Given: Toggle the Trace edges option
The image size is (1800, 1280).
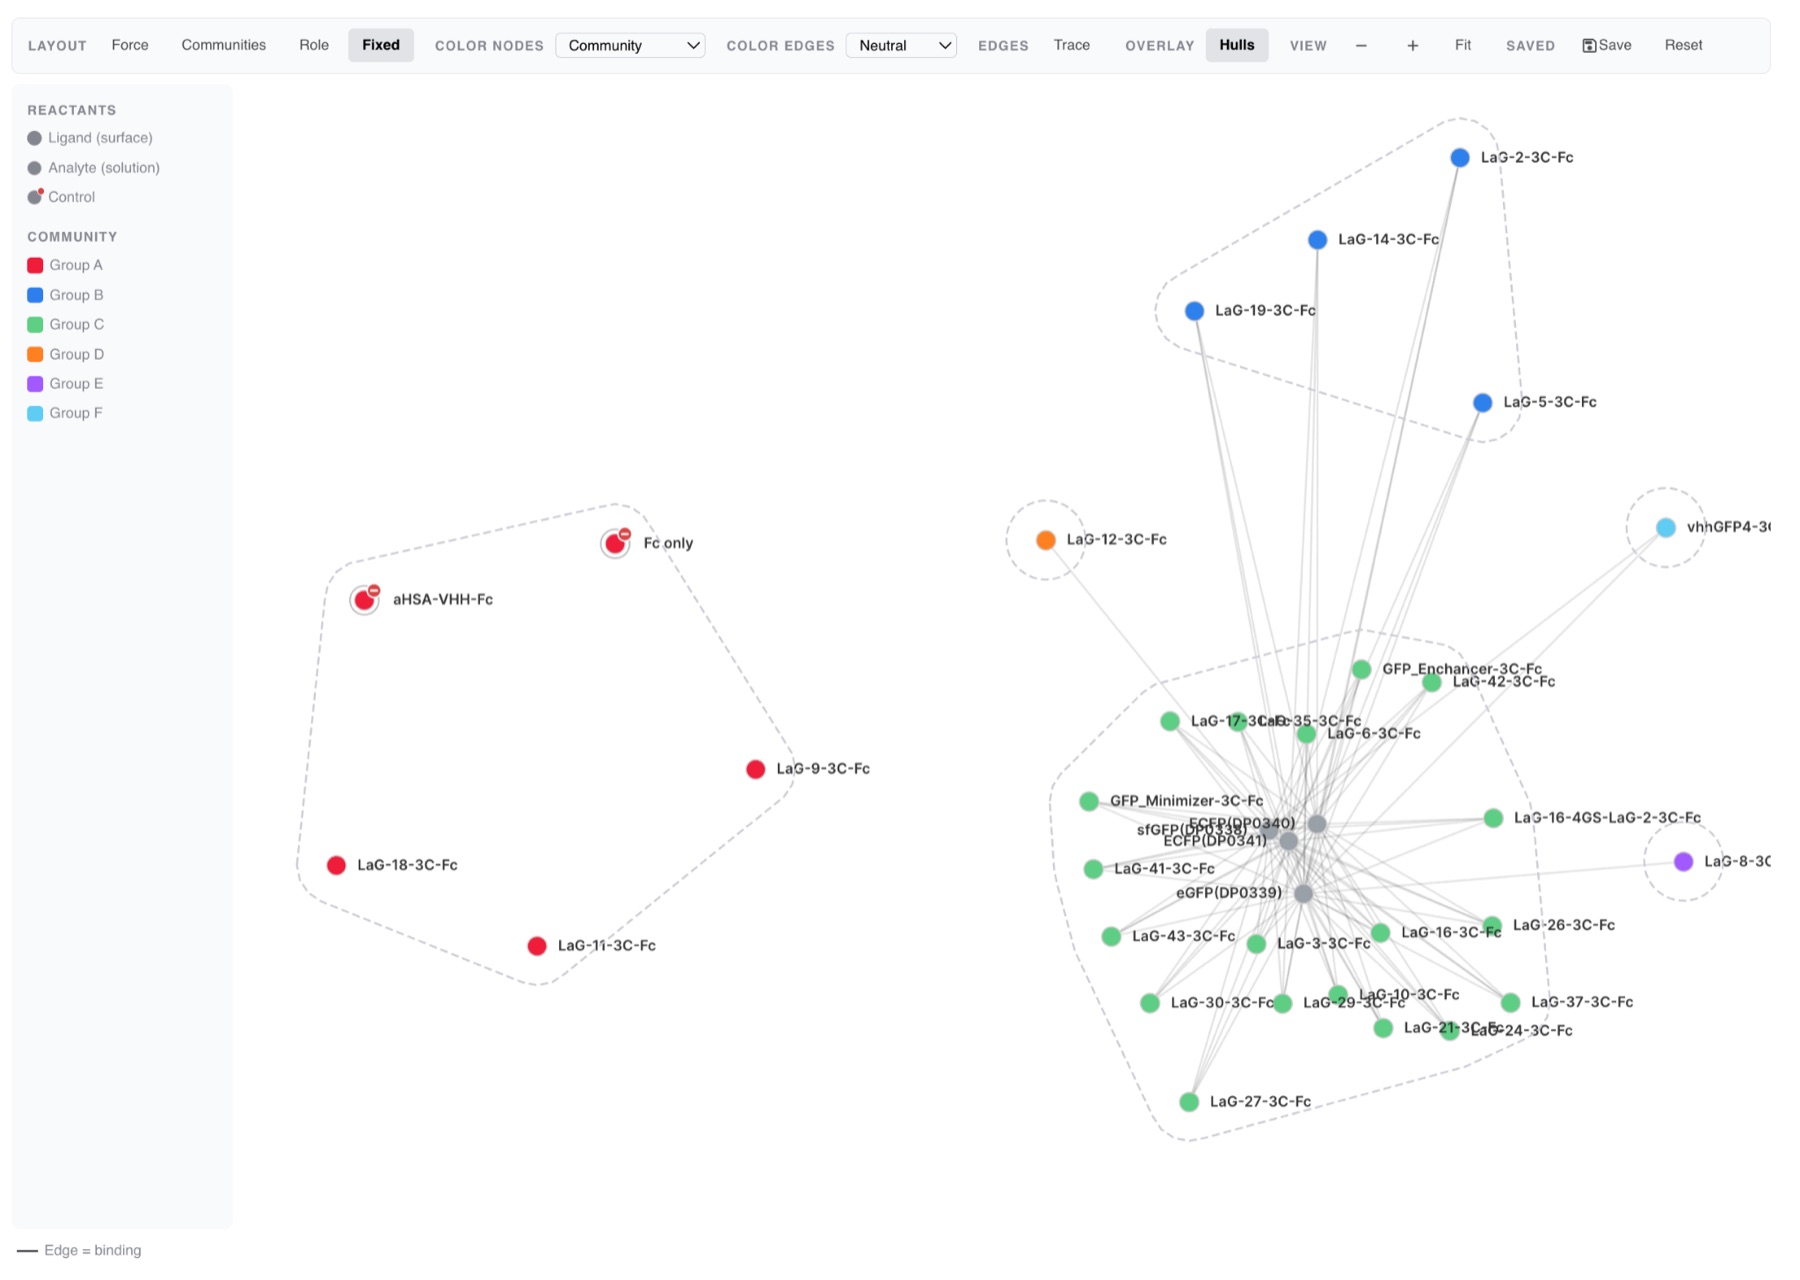Looking at the screenshot, I should [1071, 45].
